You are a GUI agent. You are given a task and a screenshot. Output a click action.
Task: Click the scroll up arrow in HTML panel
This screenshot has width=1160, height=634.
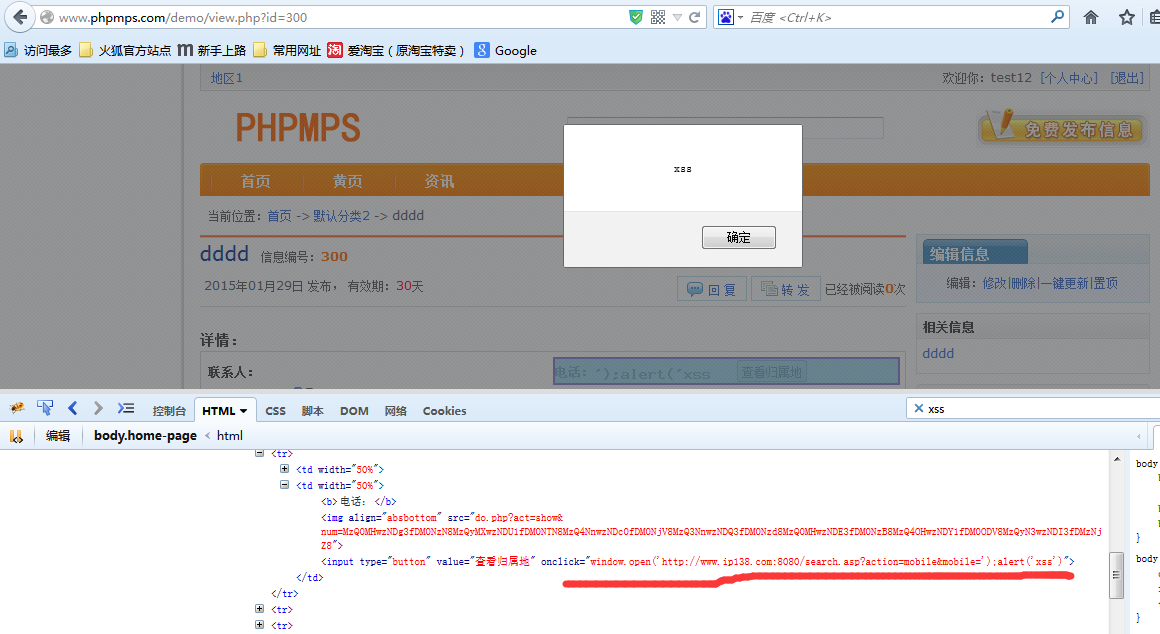tap(1117, 459)
